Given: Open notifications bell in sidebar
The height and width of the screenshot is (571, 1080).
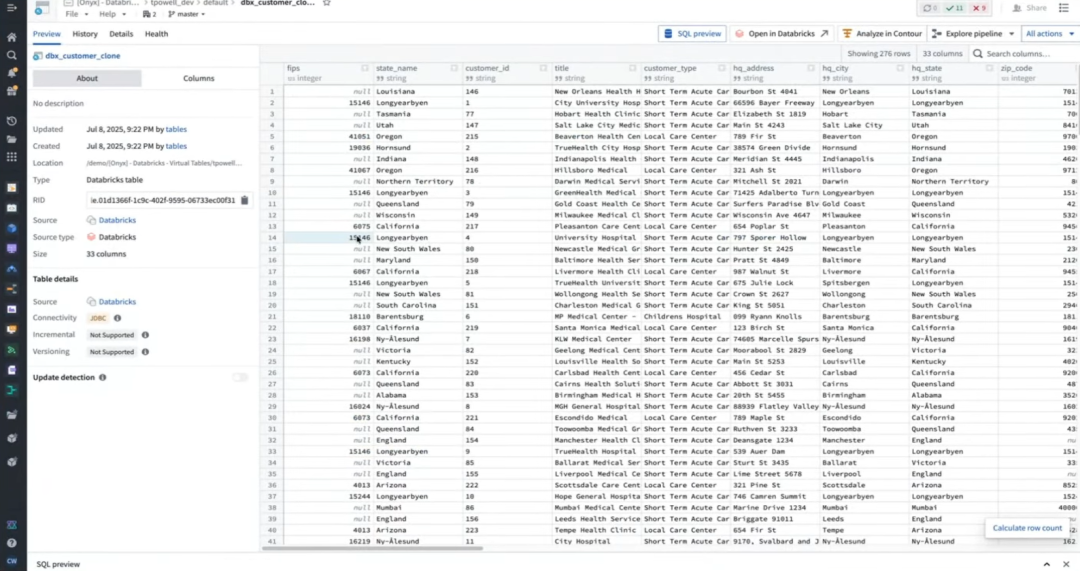Looking at the screenshot, I should click(x=12, y=73).
